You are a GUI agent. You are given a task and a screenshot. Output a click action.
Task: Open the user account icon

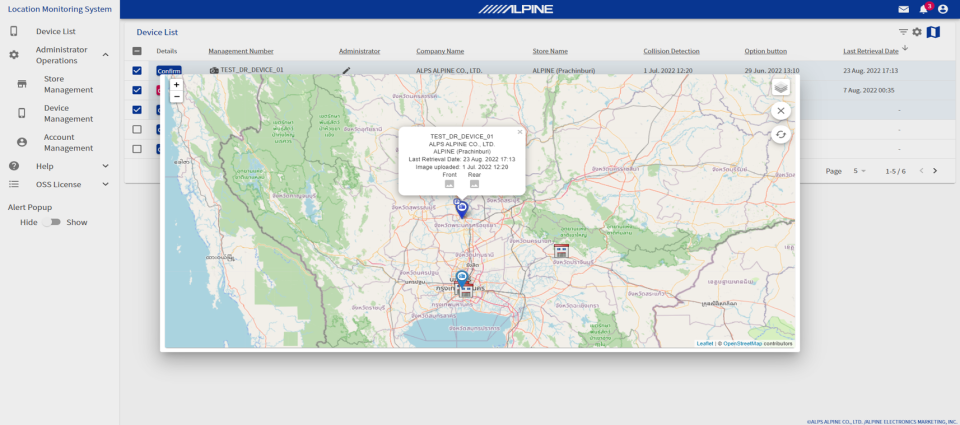coord(943,9)
